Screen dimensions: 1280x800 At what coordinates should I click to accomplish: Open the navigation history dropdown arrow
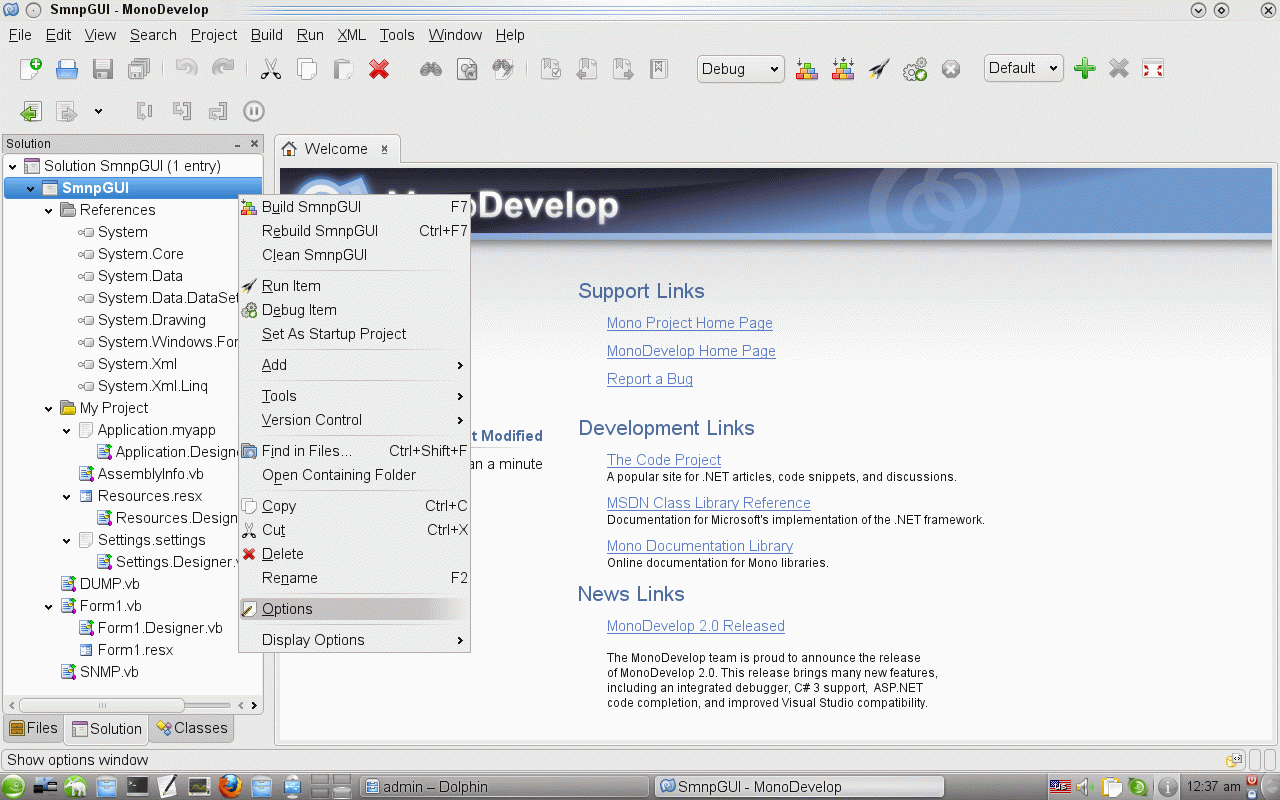98,111
